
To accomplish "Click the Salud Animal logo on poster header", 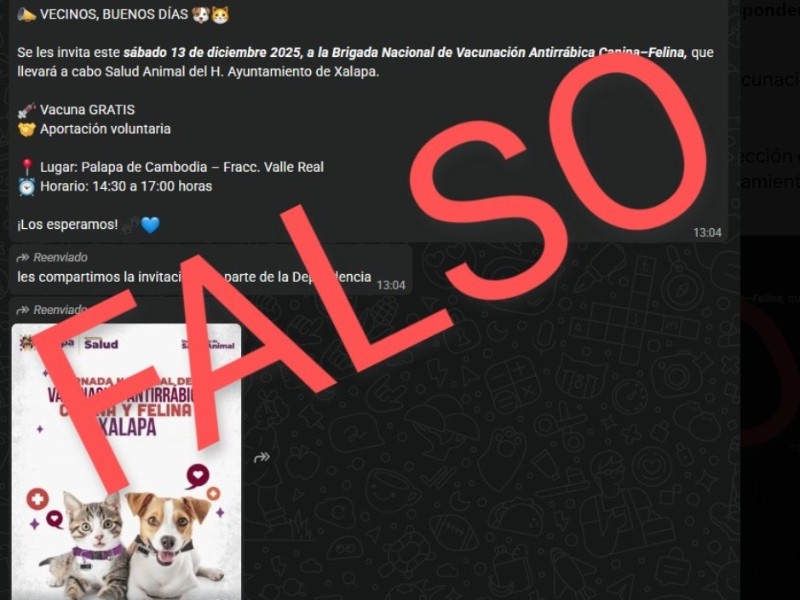I will [208, 344].
